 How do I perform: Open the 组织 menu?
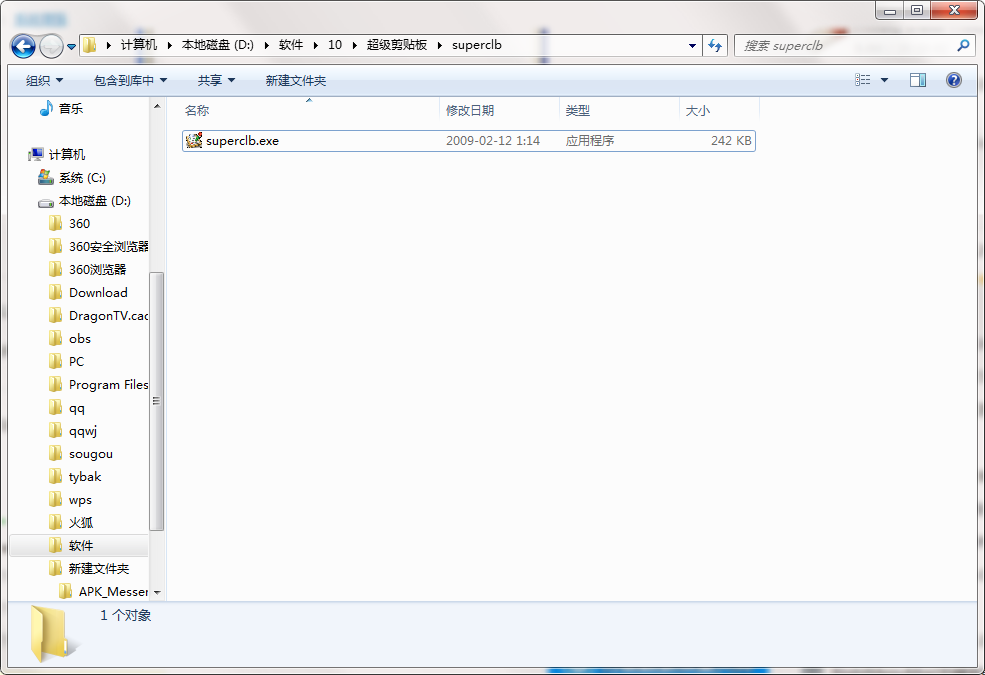[x=45, y=80]
